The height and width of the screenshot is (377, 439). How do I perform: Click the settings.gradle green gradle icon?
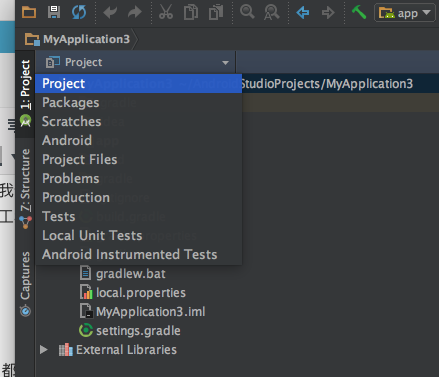pos(86,330)
